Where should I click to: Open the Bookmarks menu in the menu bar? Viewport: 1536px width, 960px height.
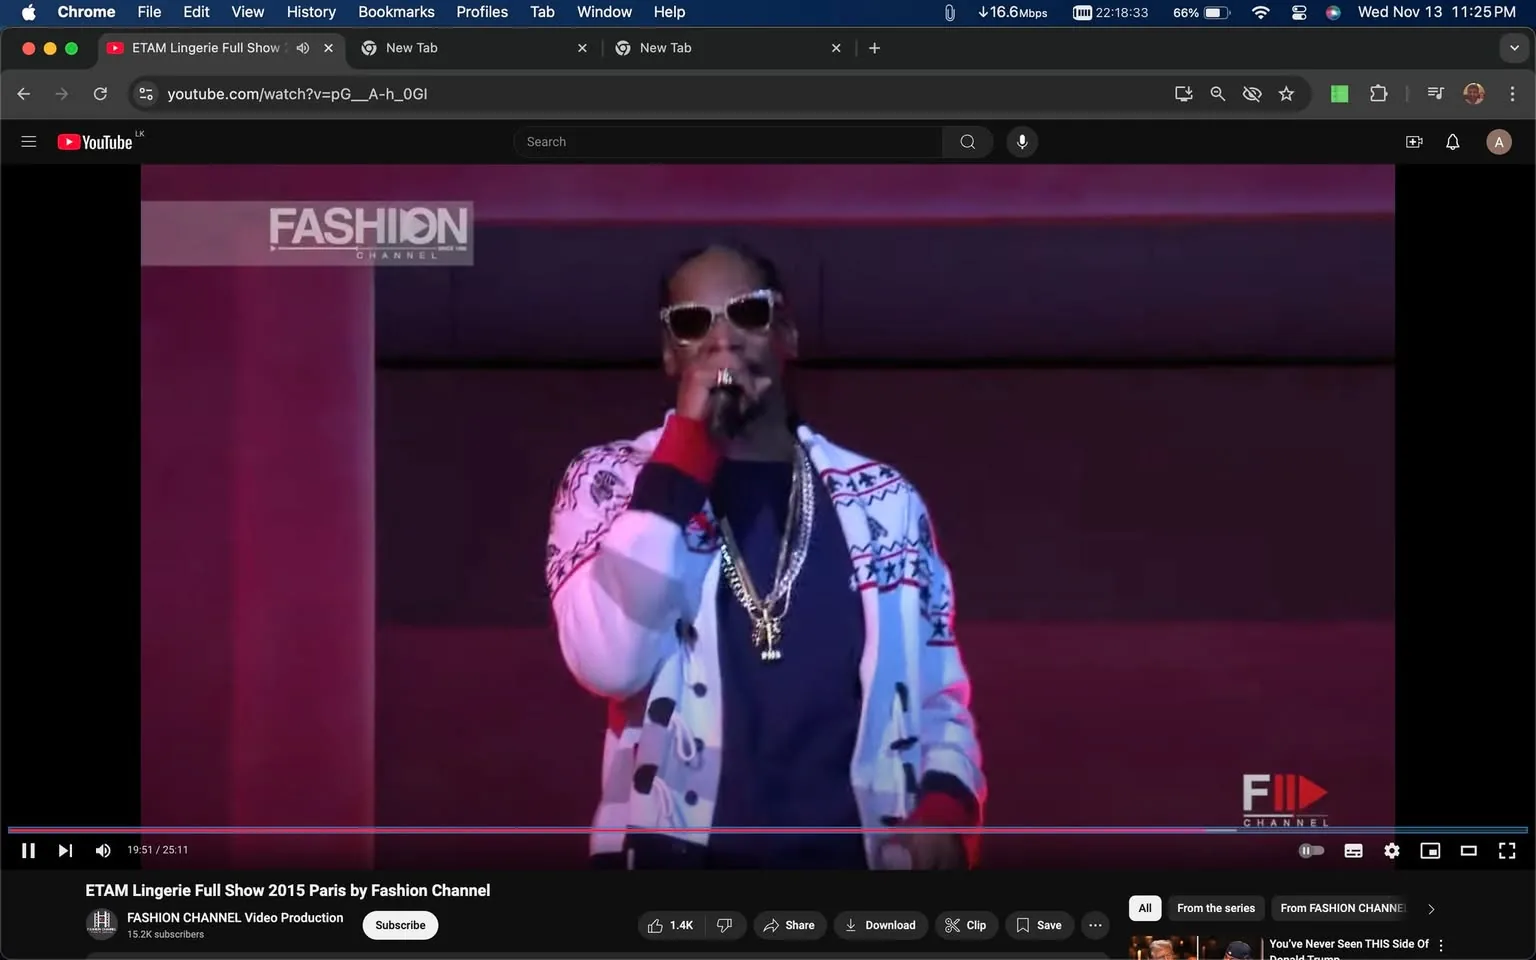(396, 12)
